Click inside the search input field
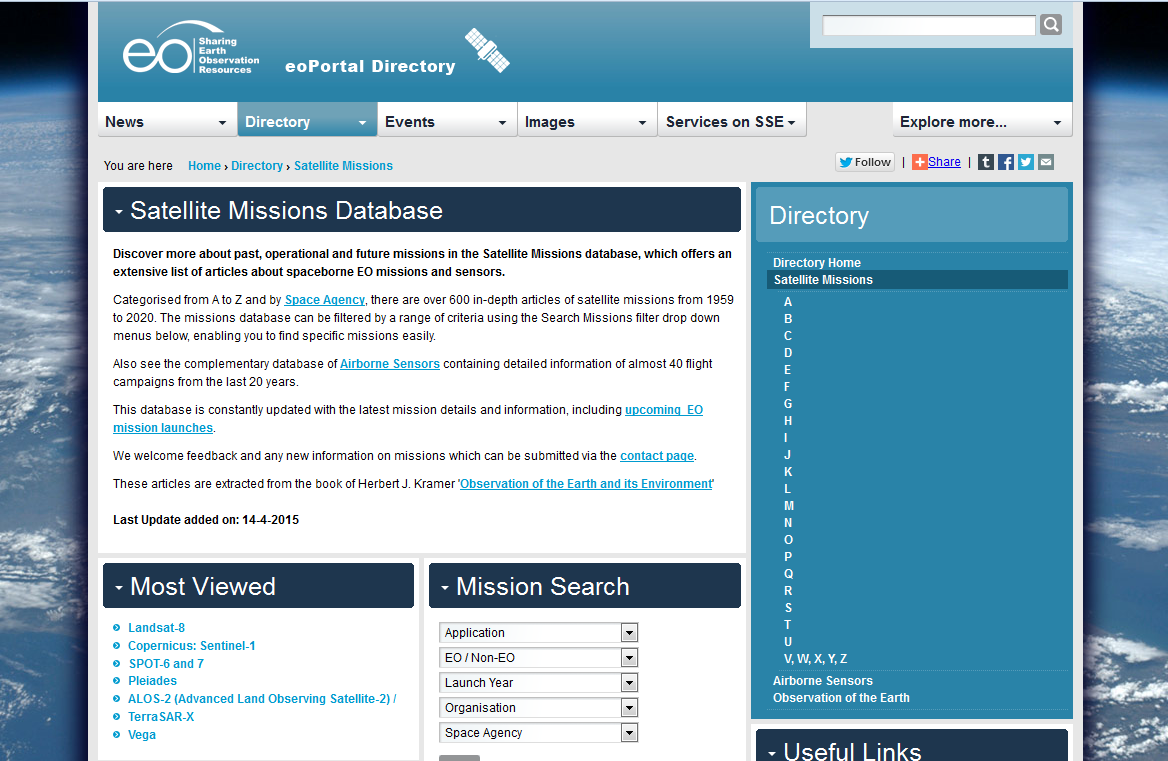The image size is (1168, 761). [x=928, y=24]
